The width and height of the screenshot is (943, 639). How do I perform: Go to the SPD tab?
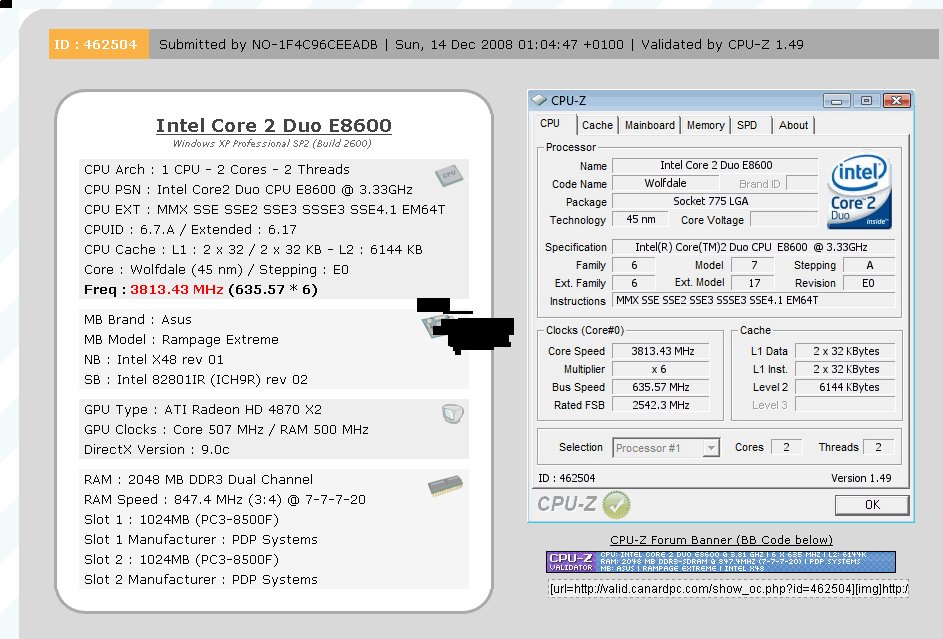tap(747, 125)
